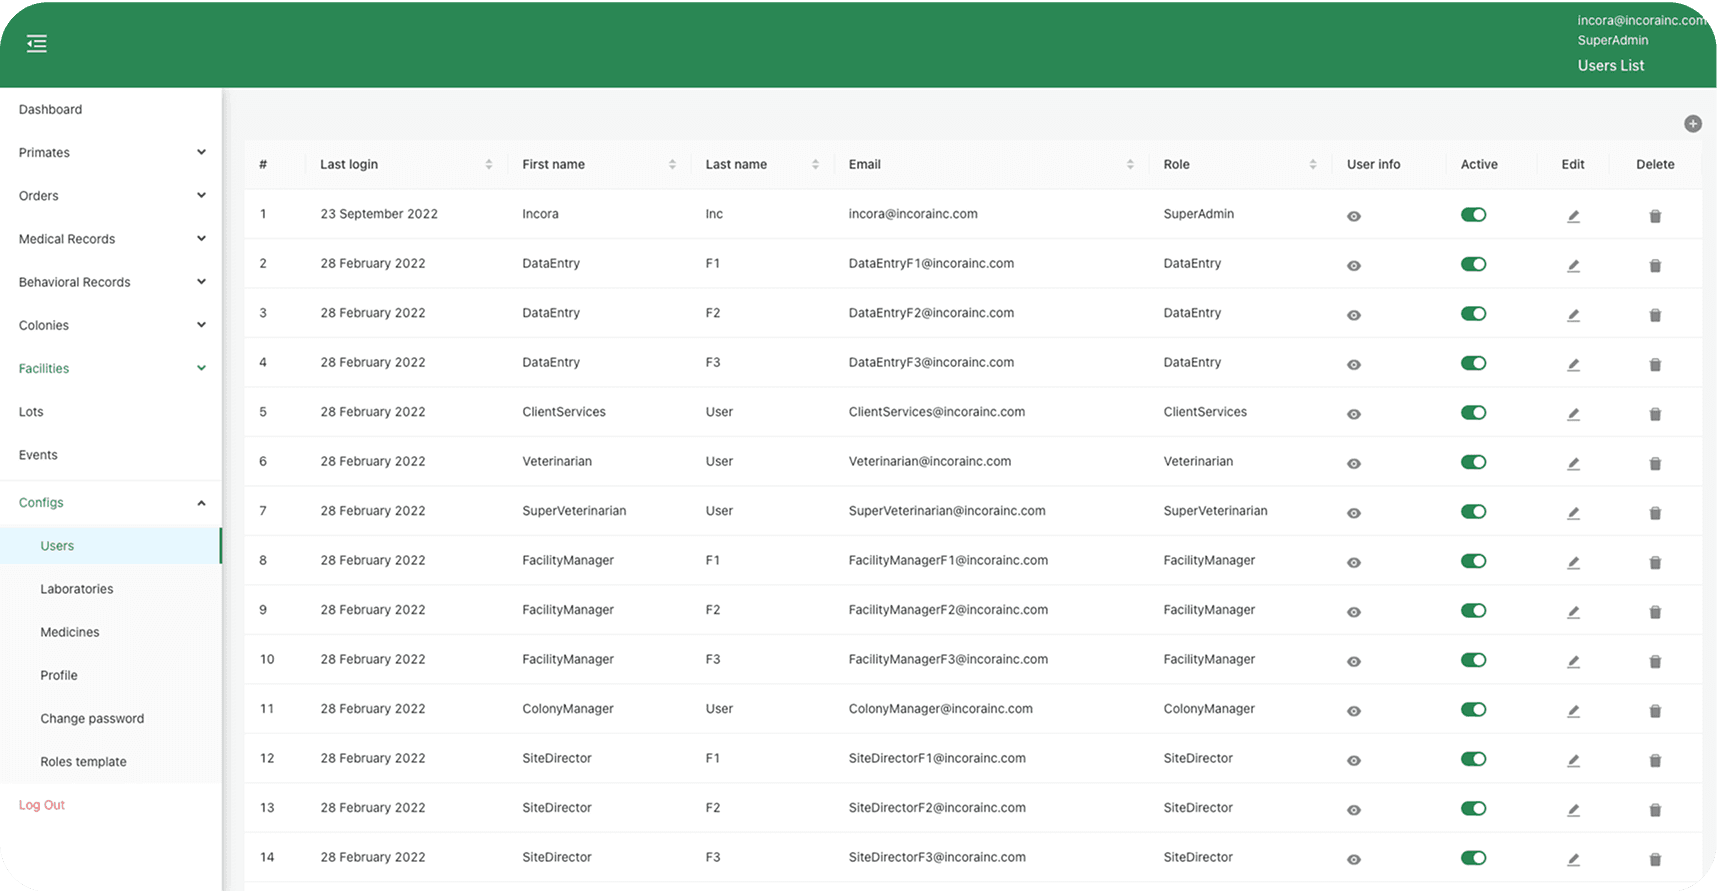The image size is (1717, 891).
Task: Edit the Veterinarian user row
Action: point(1572,463)
